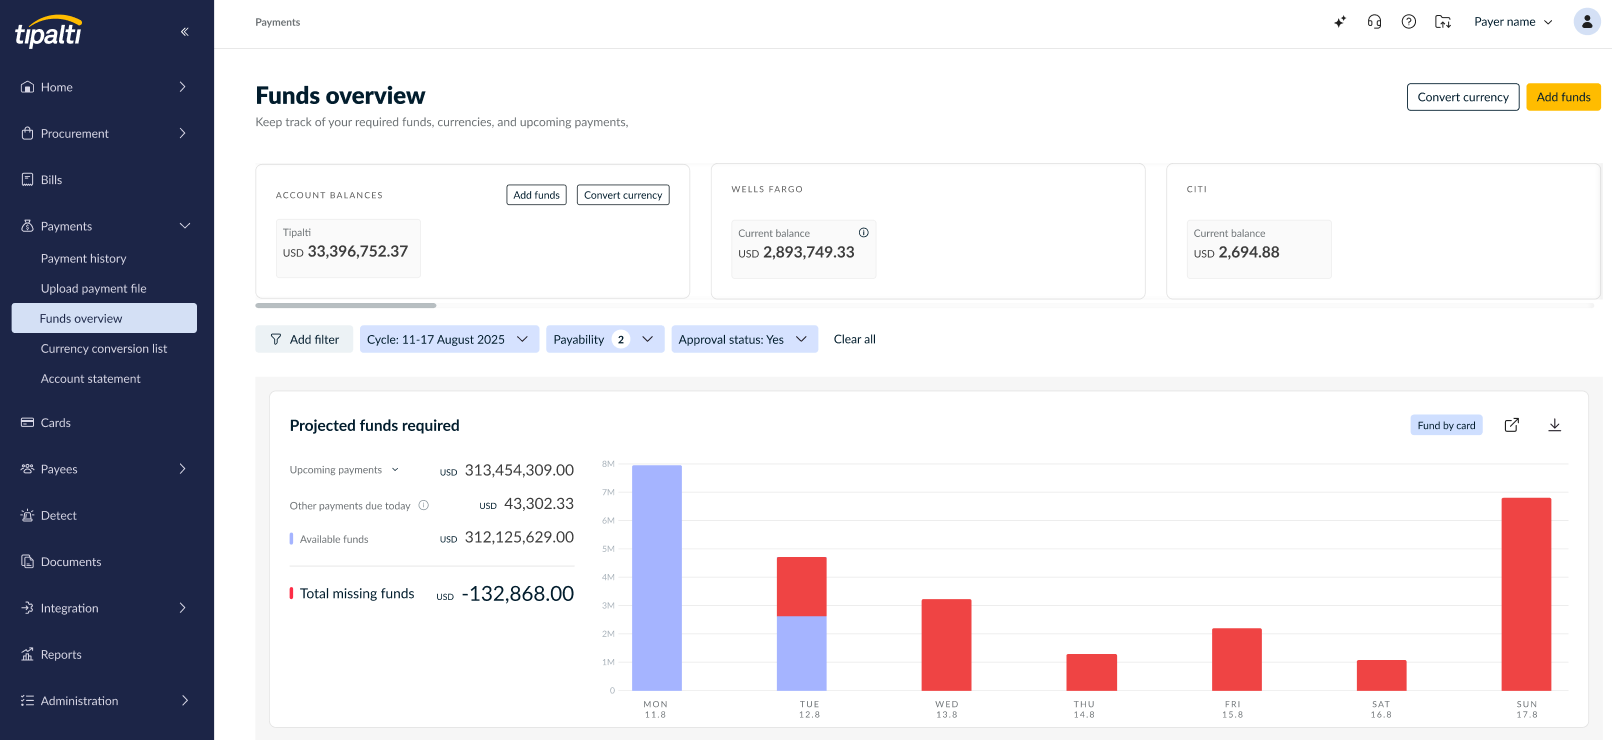The width and height of the screenshot is (1612, 740).
Task: Click the horizontal scrollbar under account balances
Action: point(346,305)
